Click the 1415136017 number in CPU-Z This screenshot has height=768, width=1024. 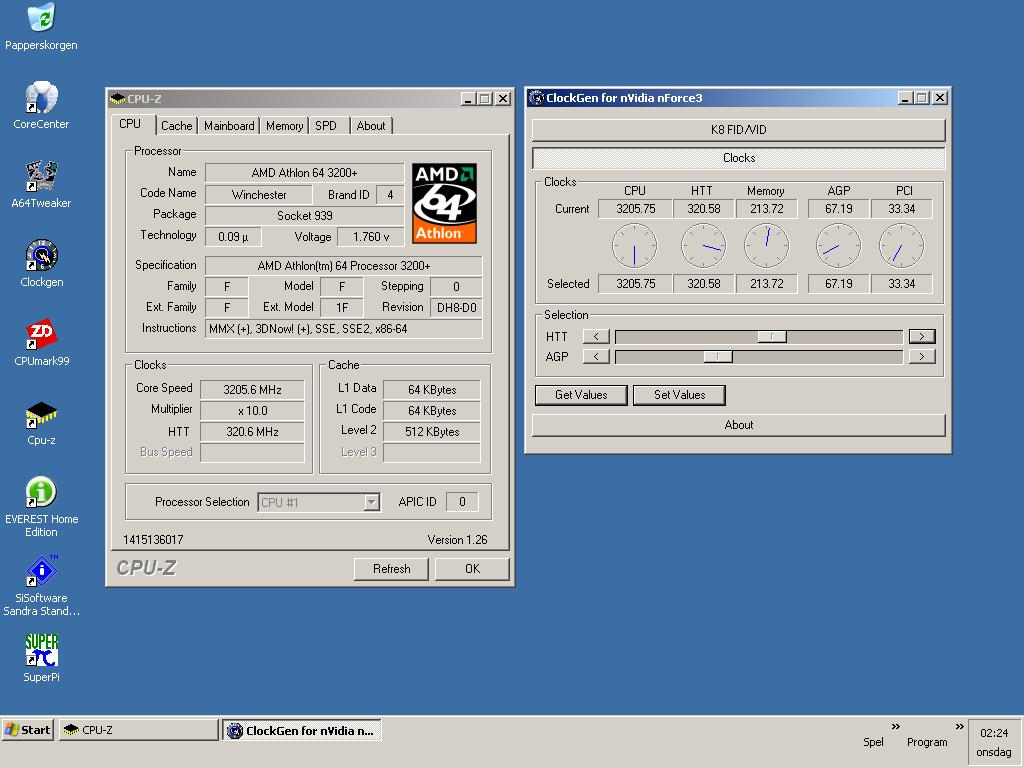153,540
